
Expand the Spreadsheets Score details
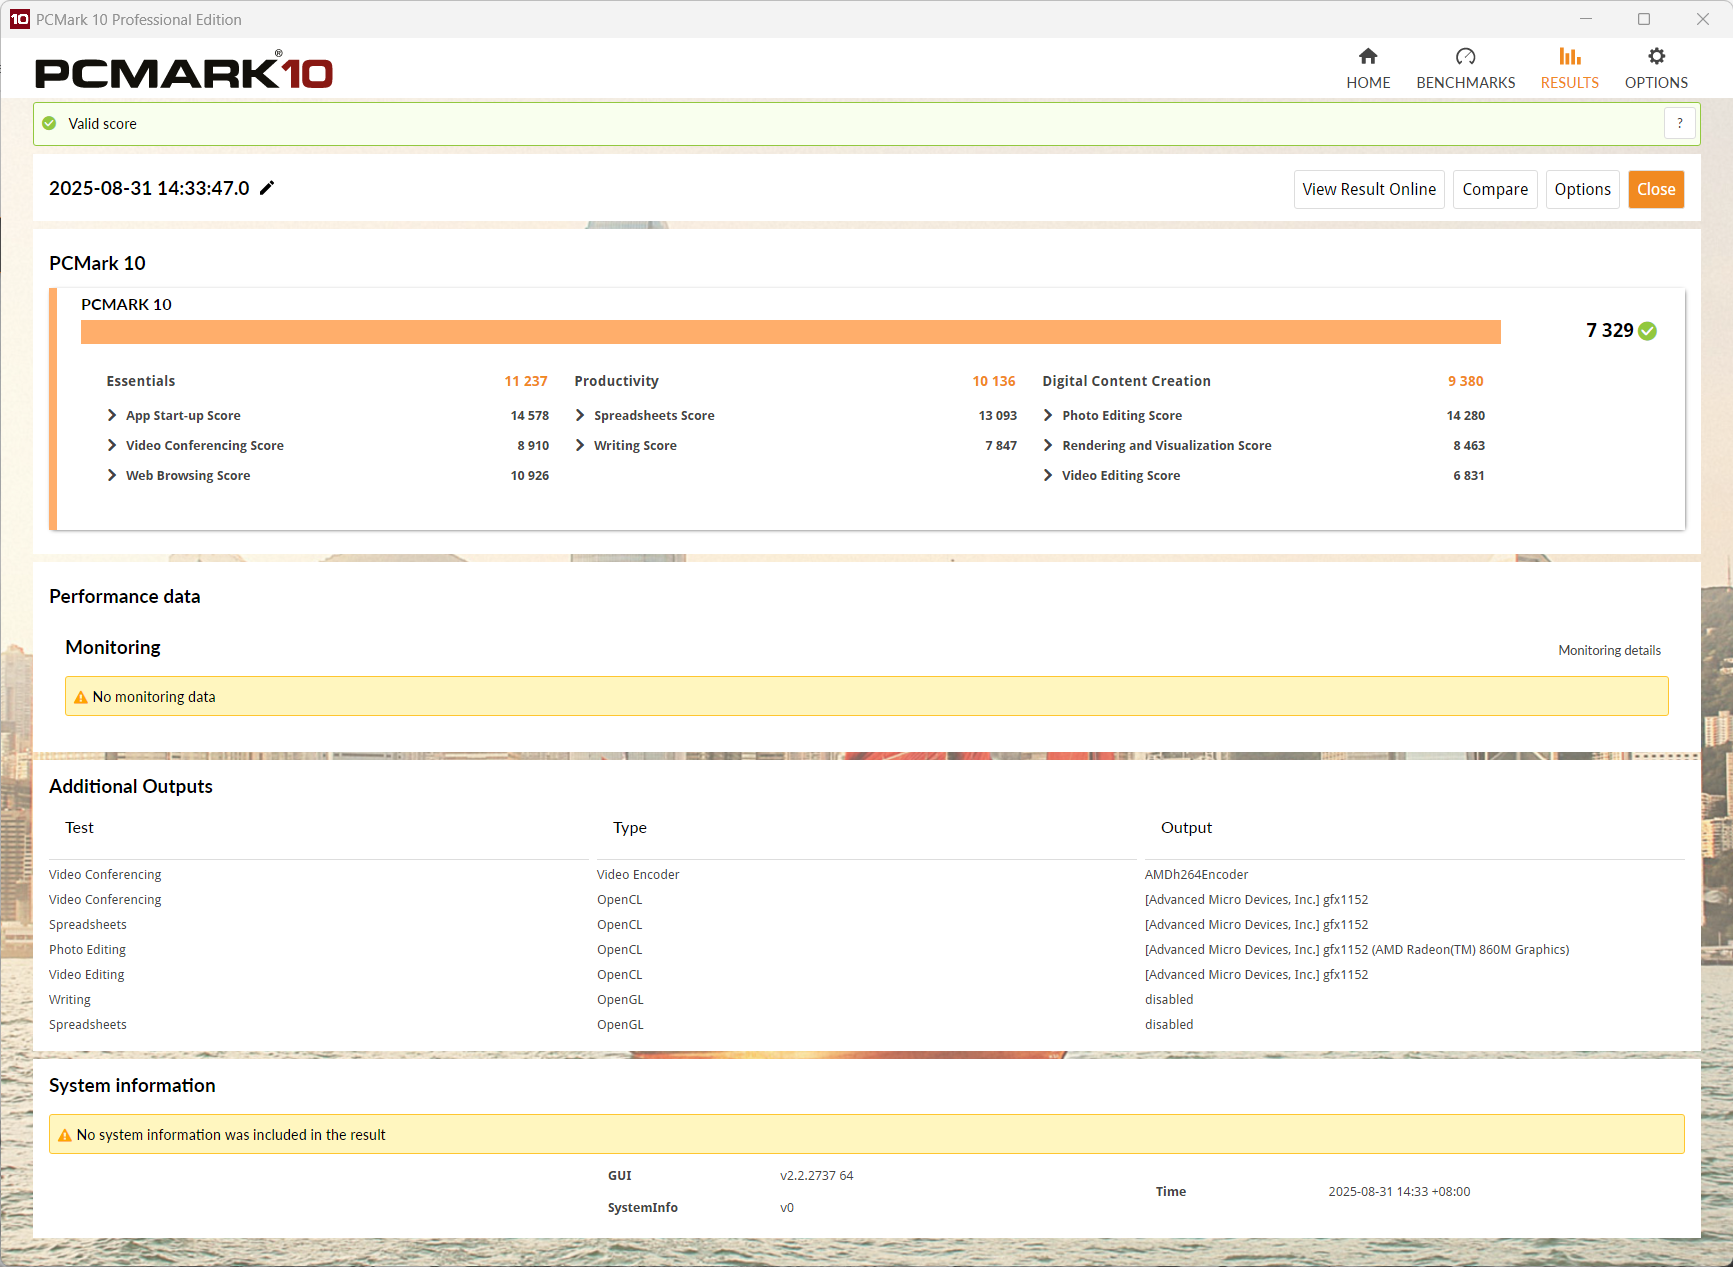[x=580, y=415]
